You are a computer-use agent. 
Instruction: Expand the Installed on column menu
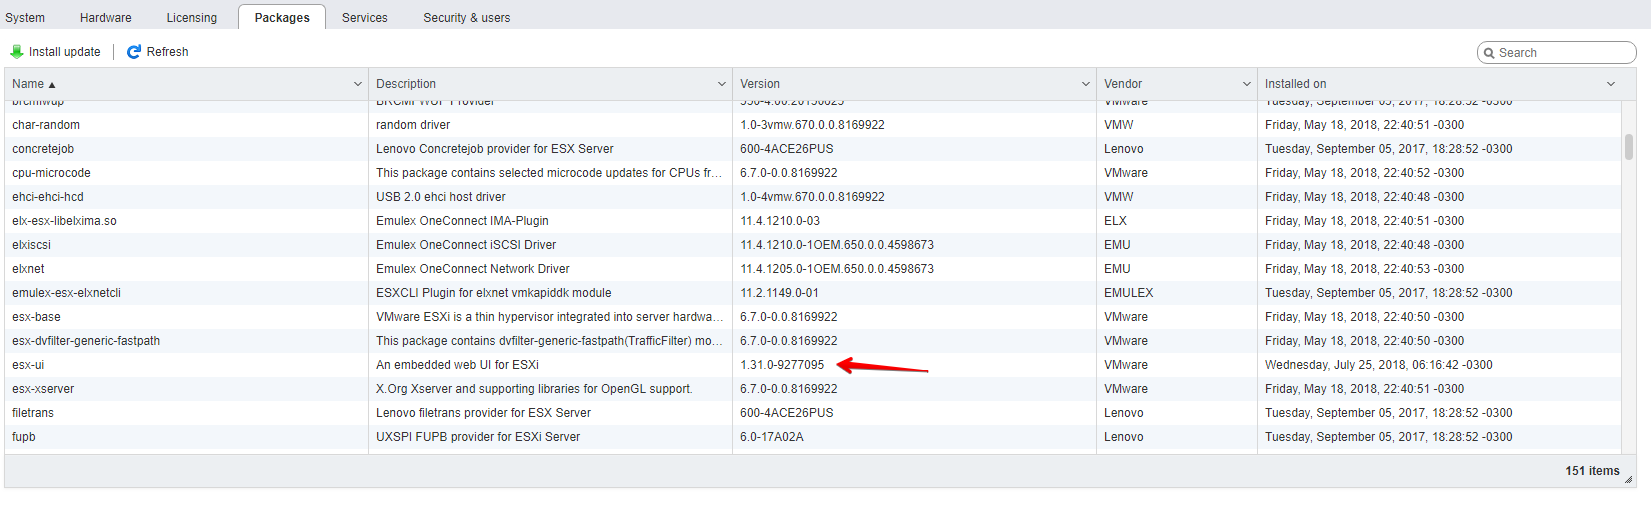click(1611, 84)
